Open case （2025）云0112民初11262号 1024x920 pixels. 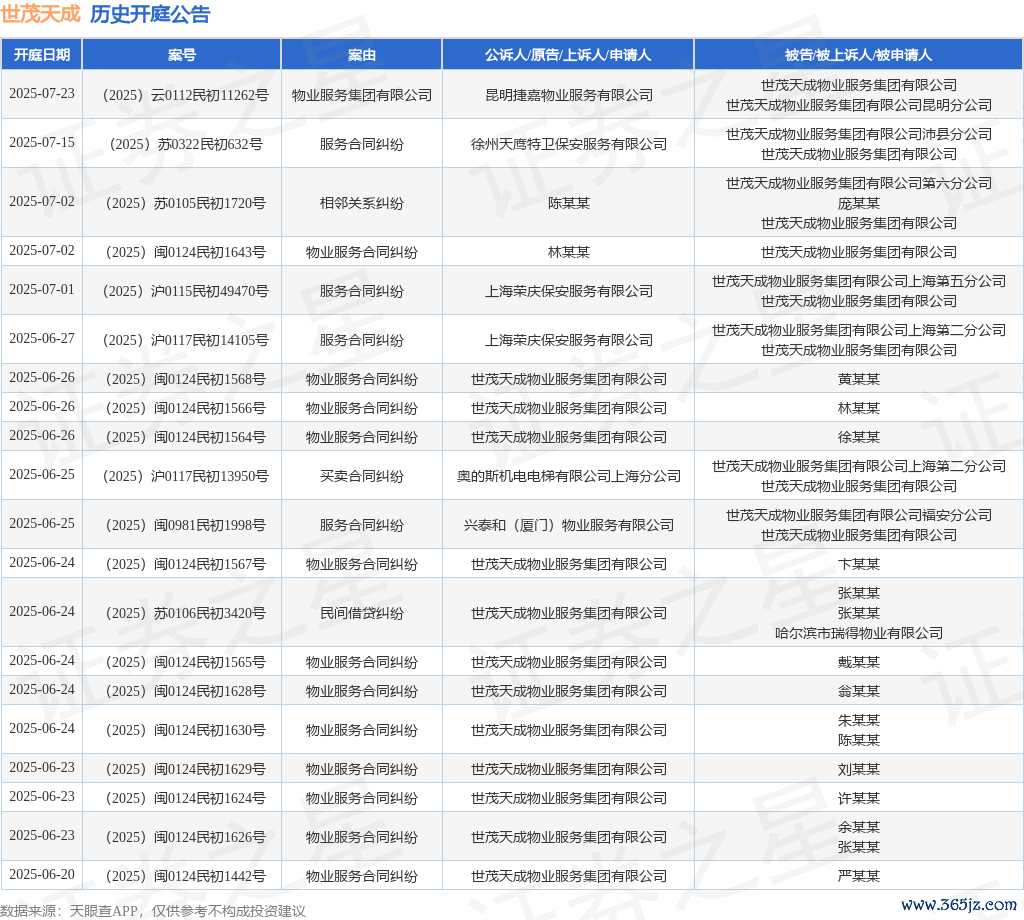point(182,95)
